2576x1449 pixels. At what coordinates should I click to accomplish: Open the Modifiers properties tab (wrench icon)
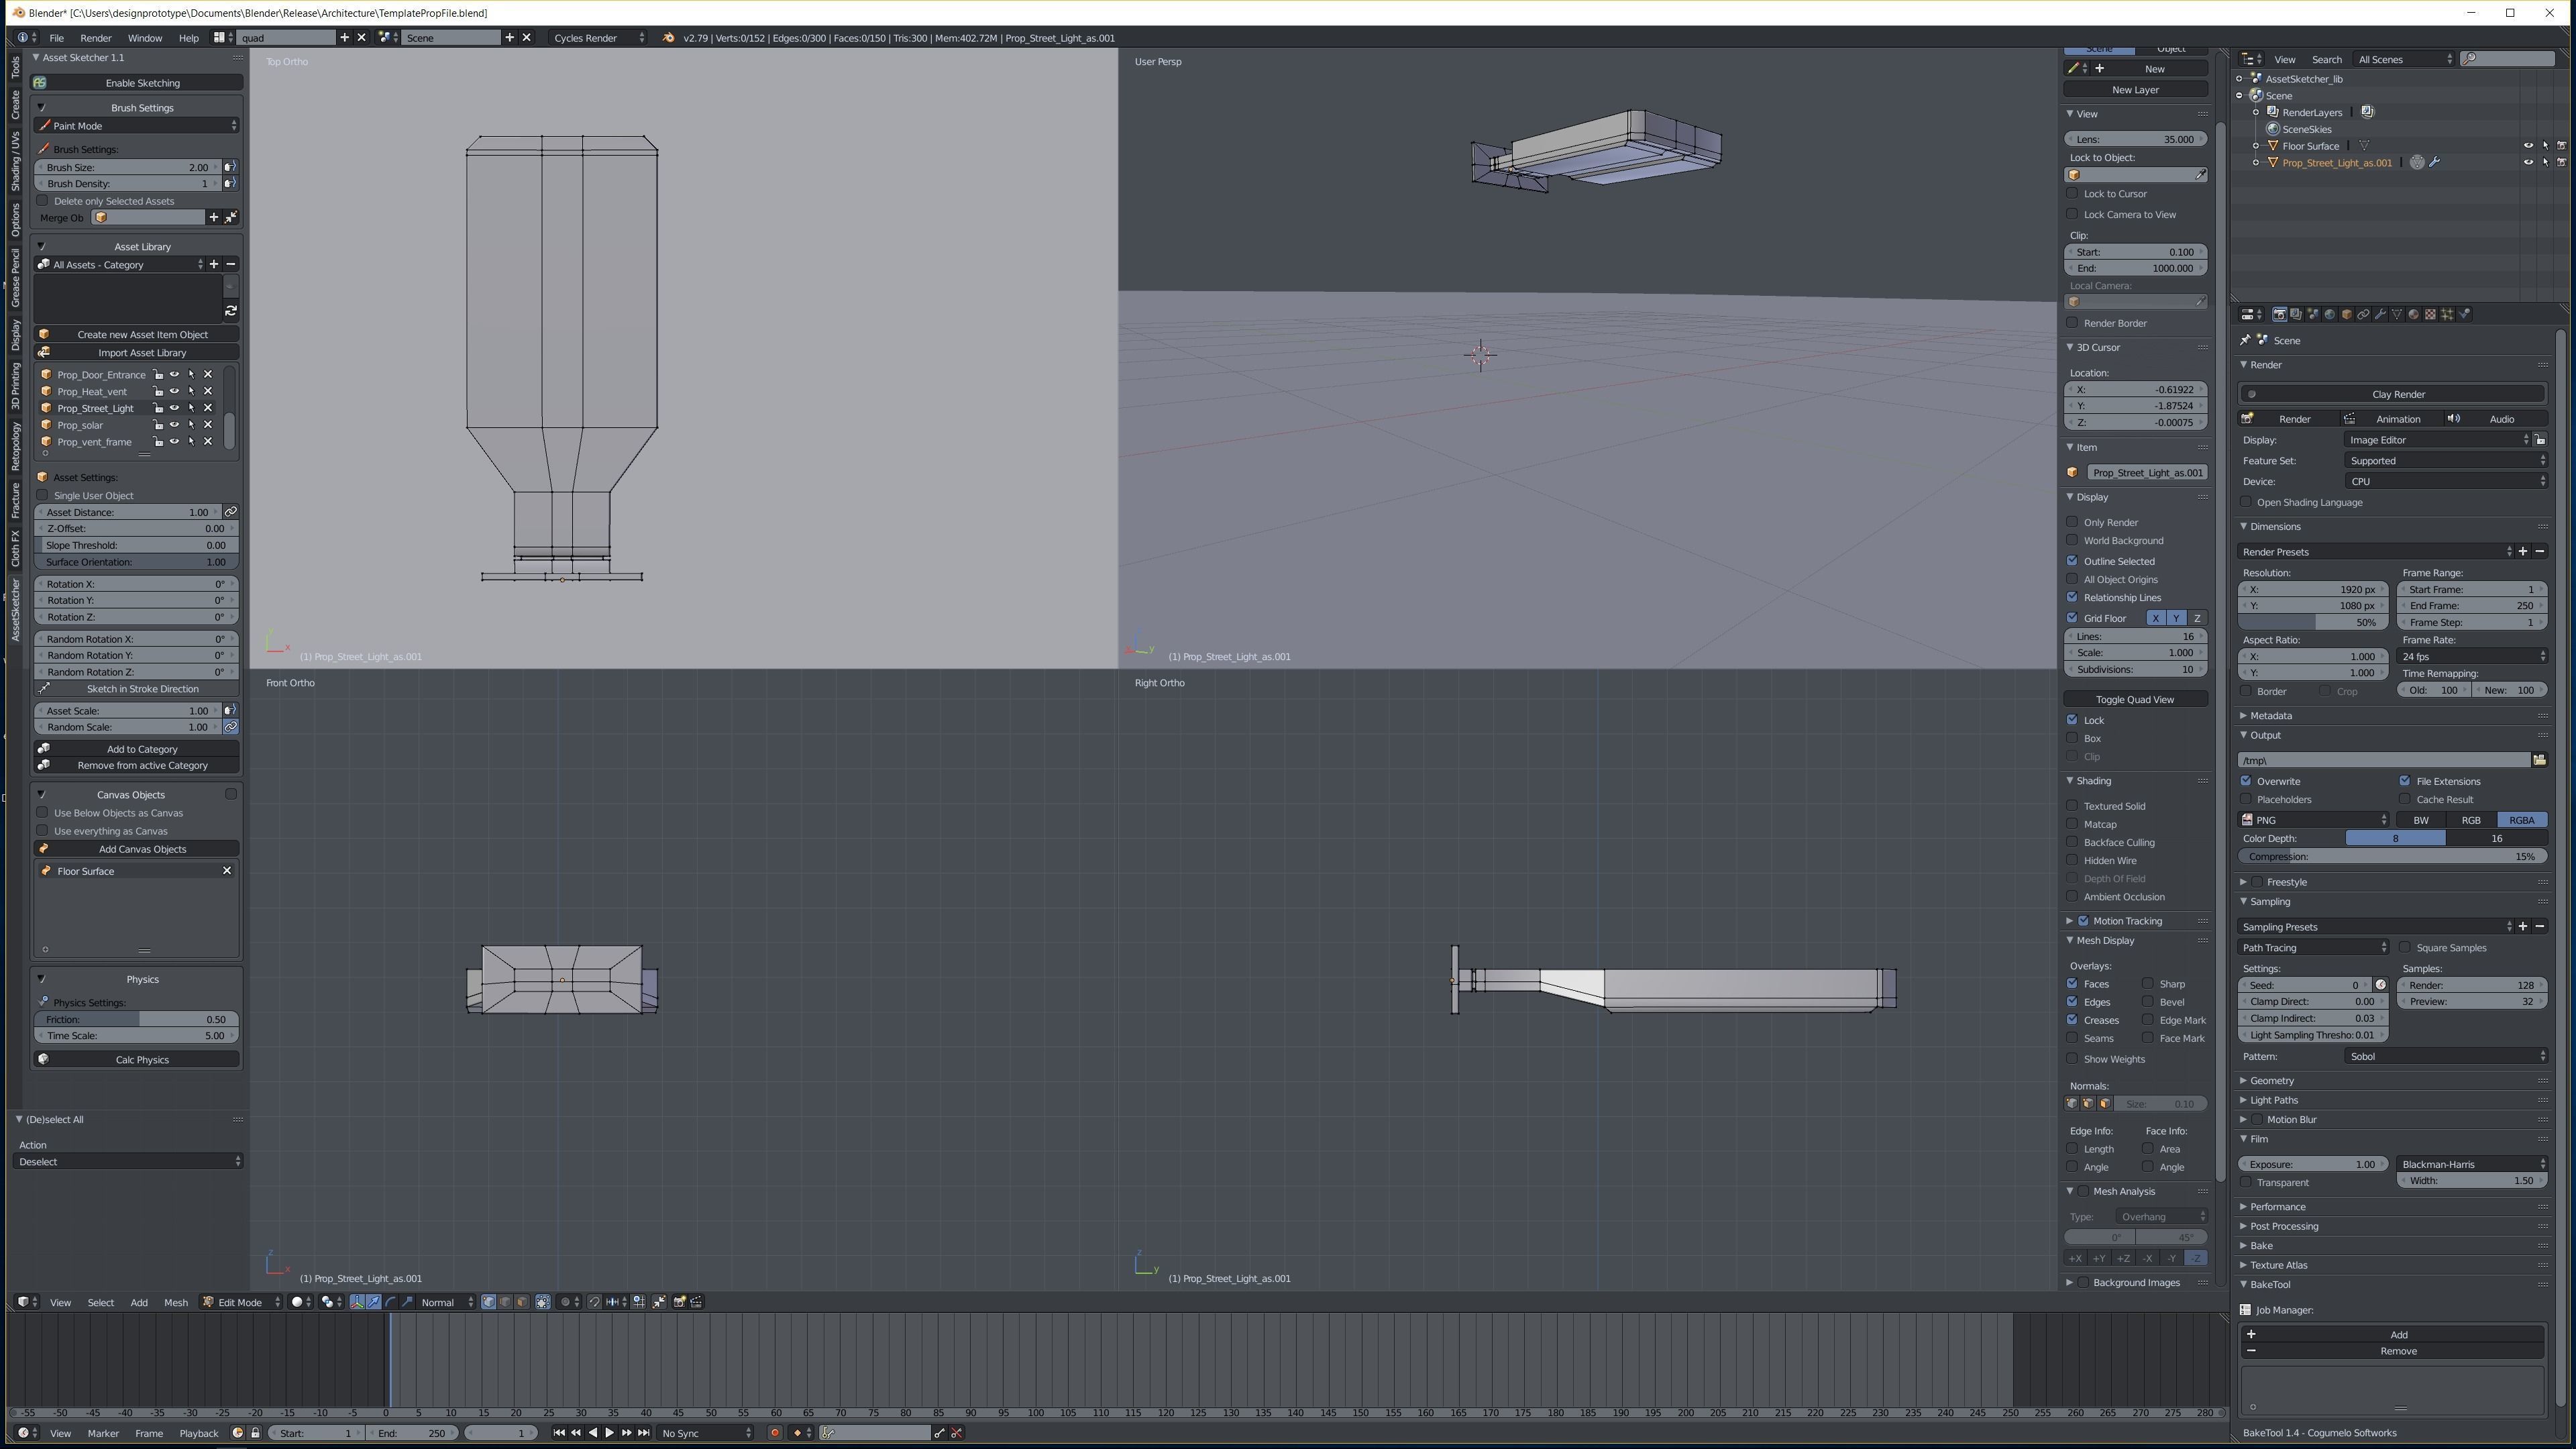click(2381, 314)
